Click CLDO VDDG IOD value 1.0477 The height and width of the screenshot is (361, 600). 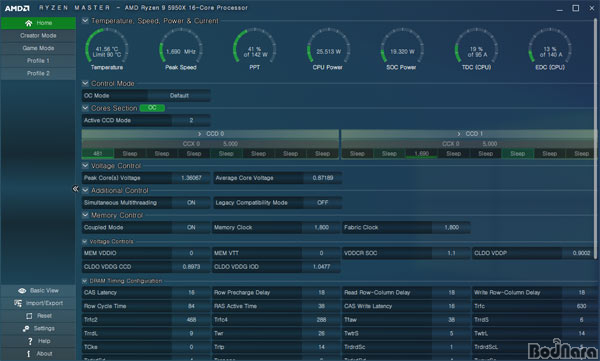click(321, 267)
